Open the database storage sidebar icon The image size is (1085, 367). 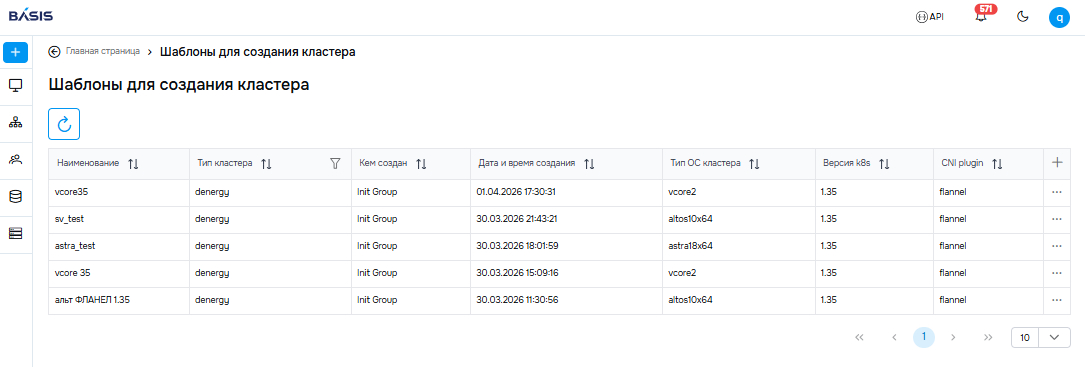click(x=15, y=197)
